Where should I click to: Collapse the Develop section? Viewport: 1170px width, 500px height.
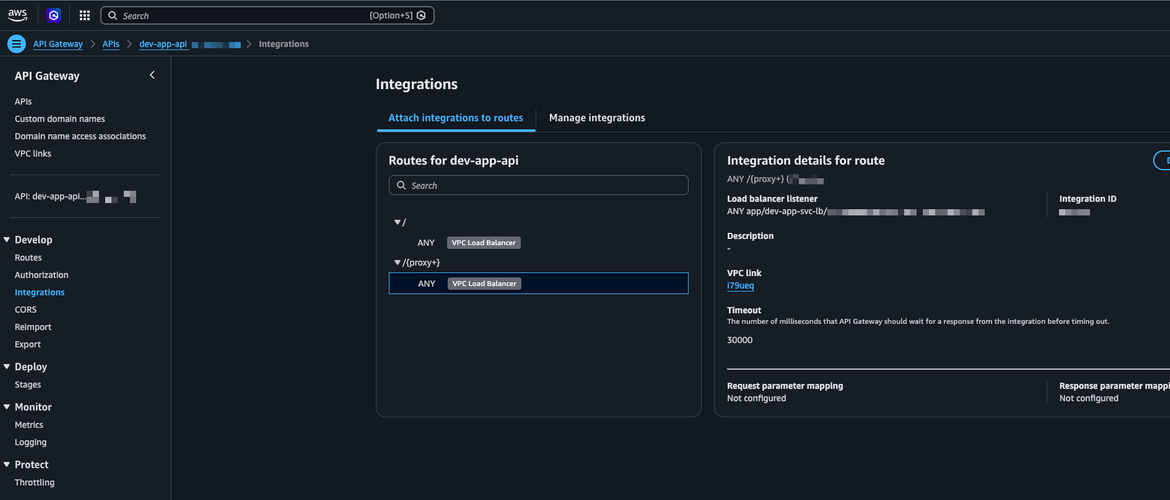tap(7, 240)
